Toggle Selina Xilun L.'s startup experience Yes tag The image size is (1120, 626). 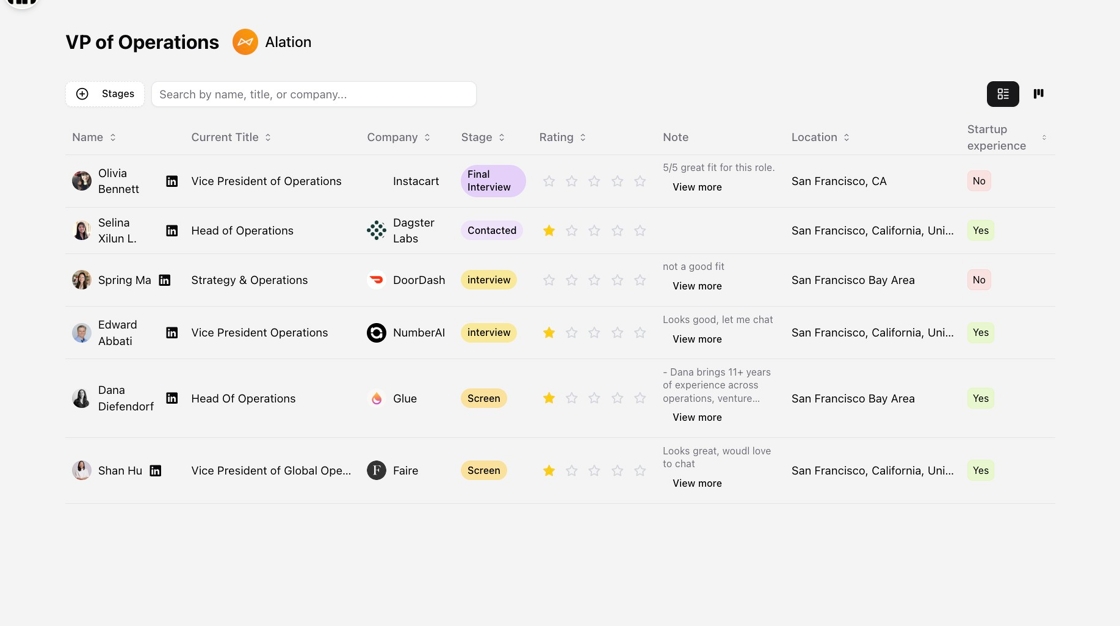[981, 230]
